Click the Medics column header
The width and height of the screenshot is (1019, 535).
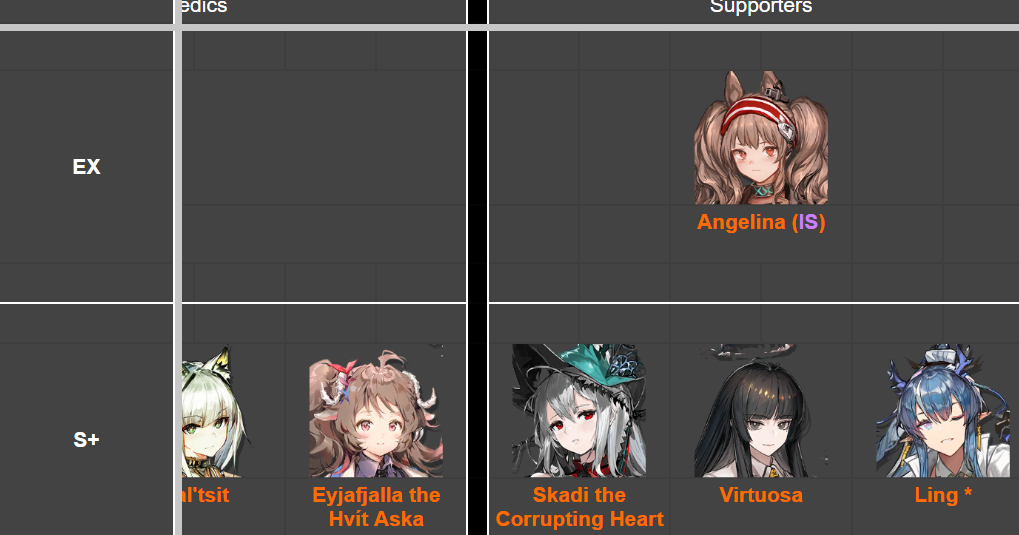pyautogui.click(x=204, y=7)
